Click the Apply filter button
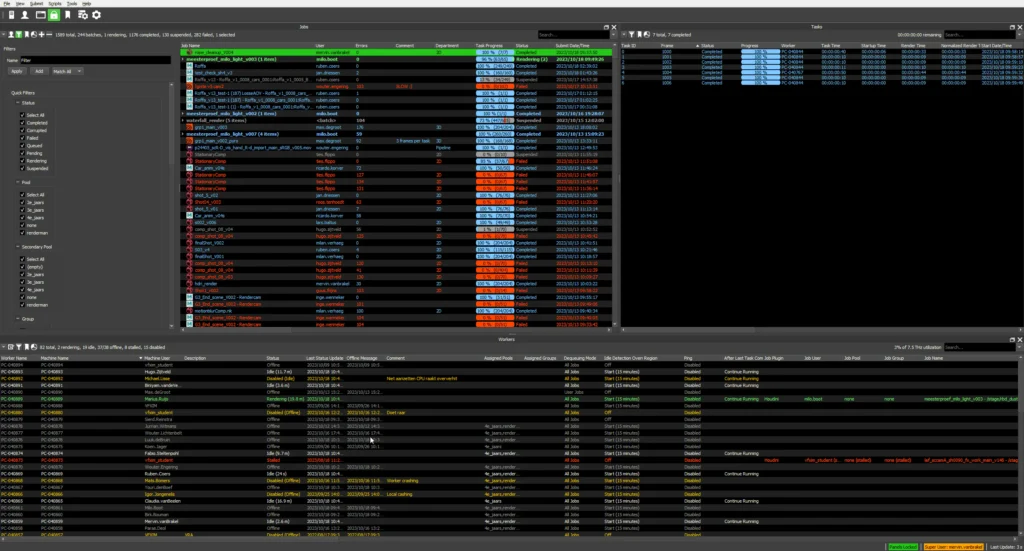1024x551 pixels. [x=17, y=71]
